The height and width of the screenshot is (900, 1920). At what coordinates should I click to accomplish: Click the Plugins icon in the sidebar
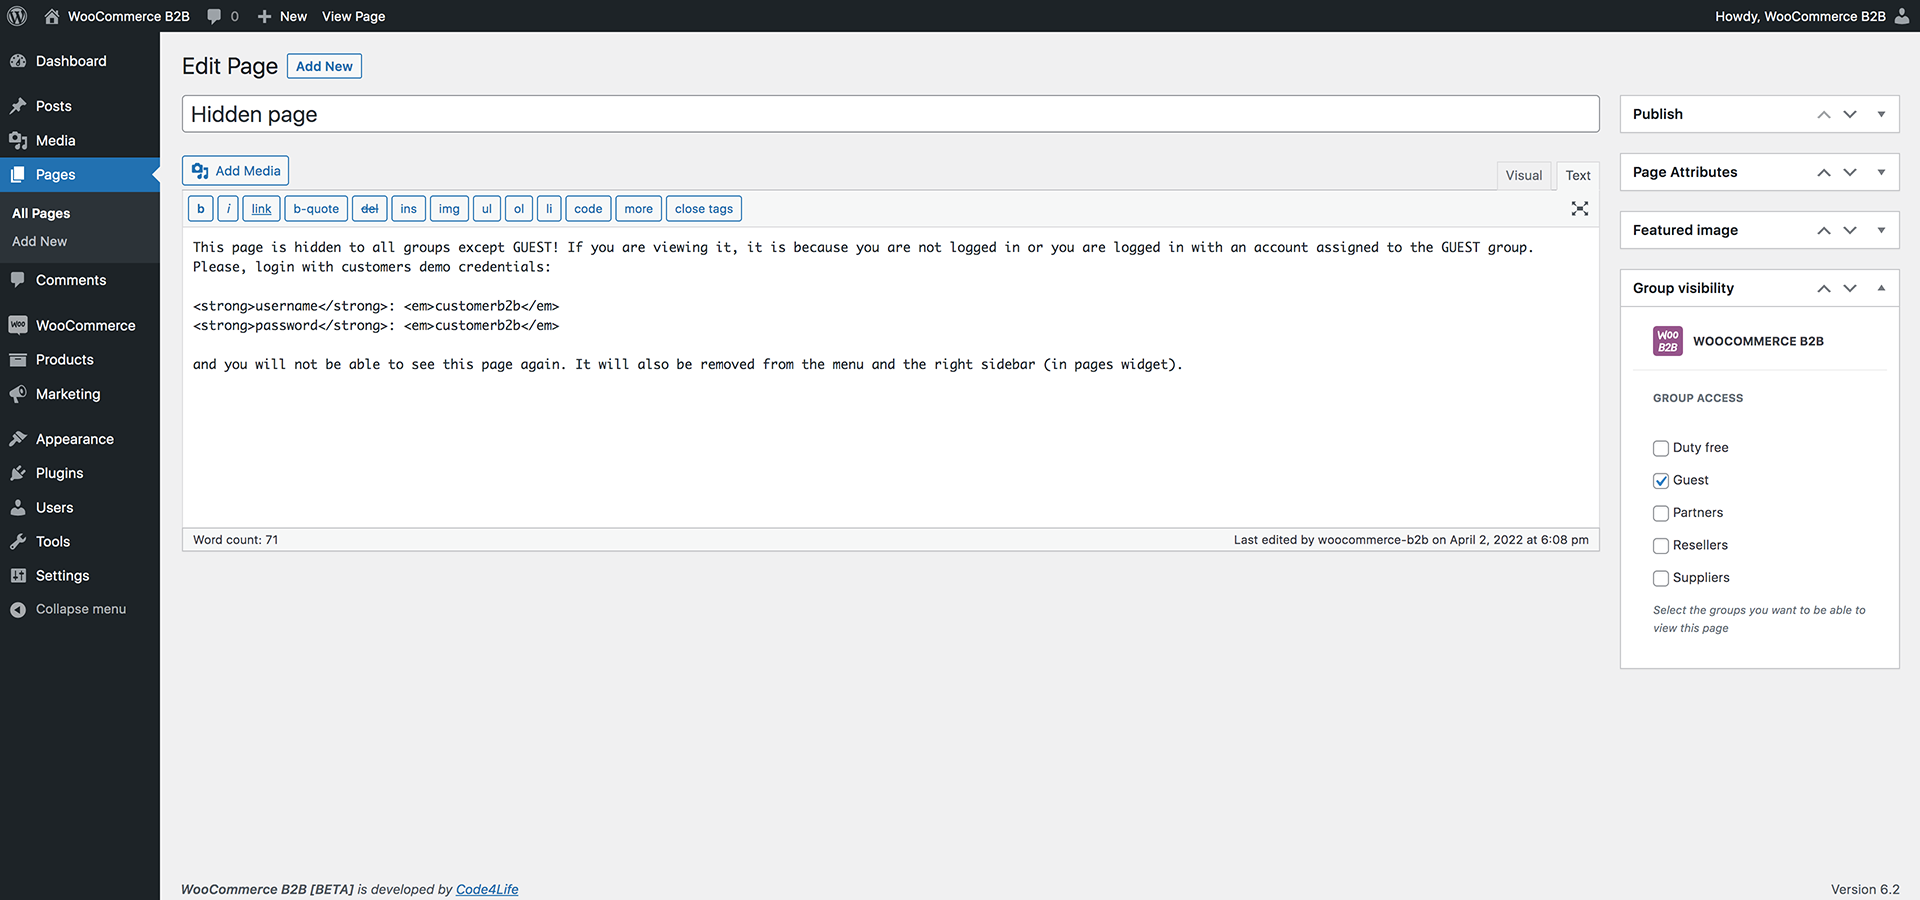(18, 473)
